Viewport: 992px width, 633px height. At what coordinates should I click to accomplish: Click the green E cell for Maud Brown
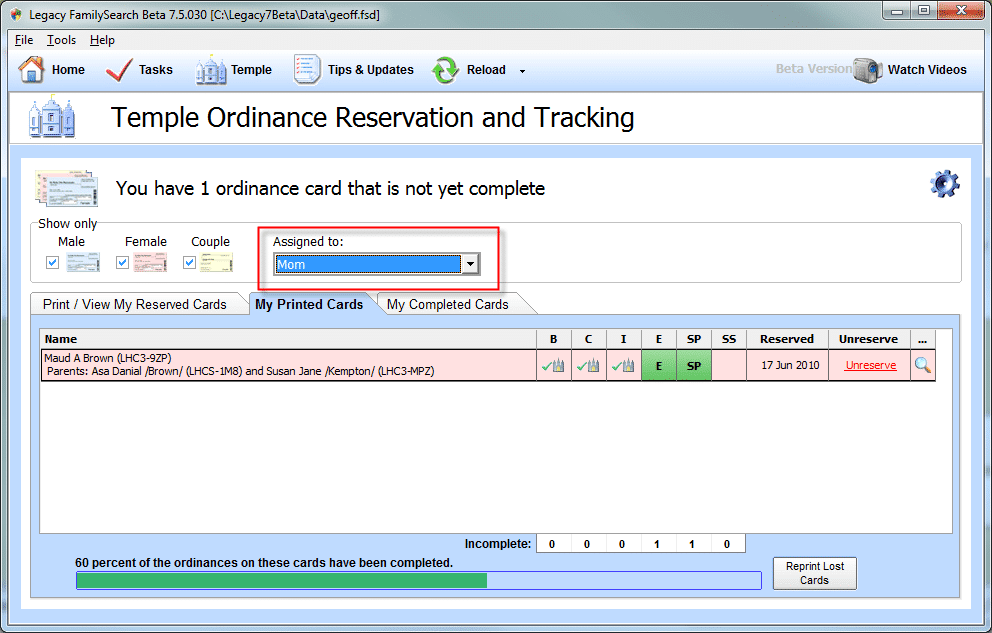point(659,366)
